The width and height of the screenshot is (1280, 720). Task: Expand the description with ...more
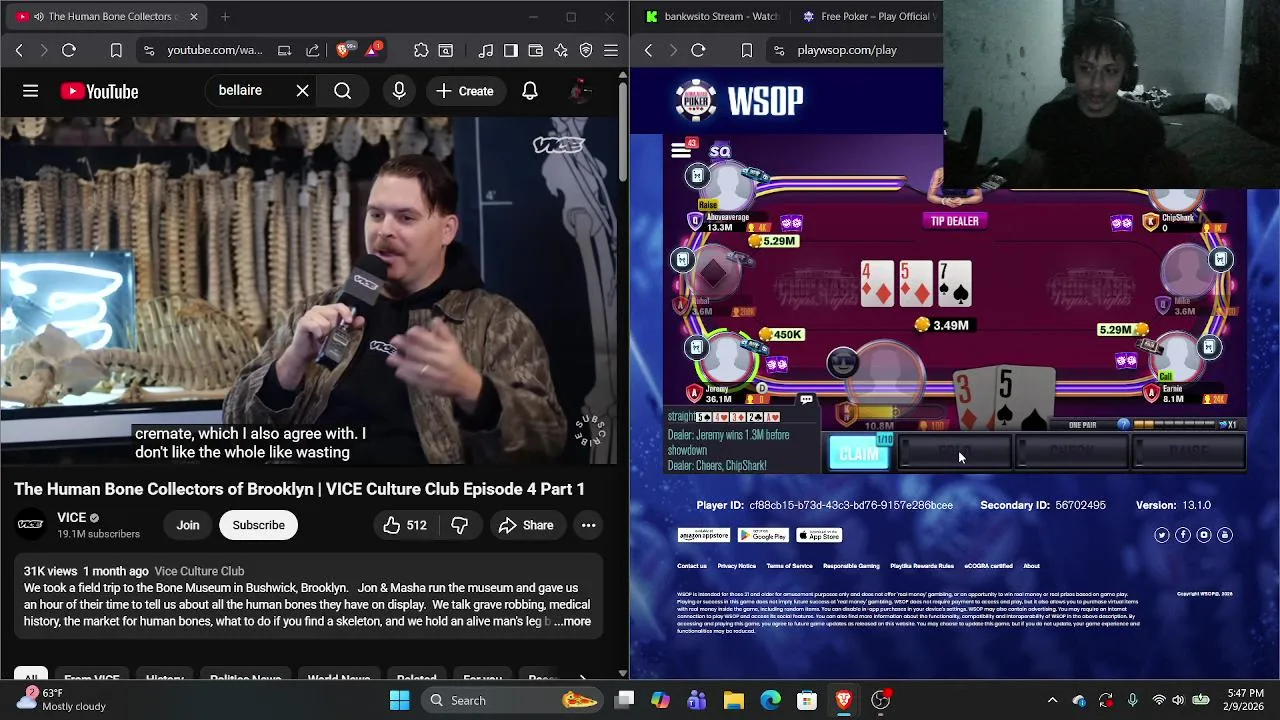[572, 621]
